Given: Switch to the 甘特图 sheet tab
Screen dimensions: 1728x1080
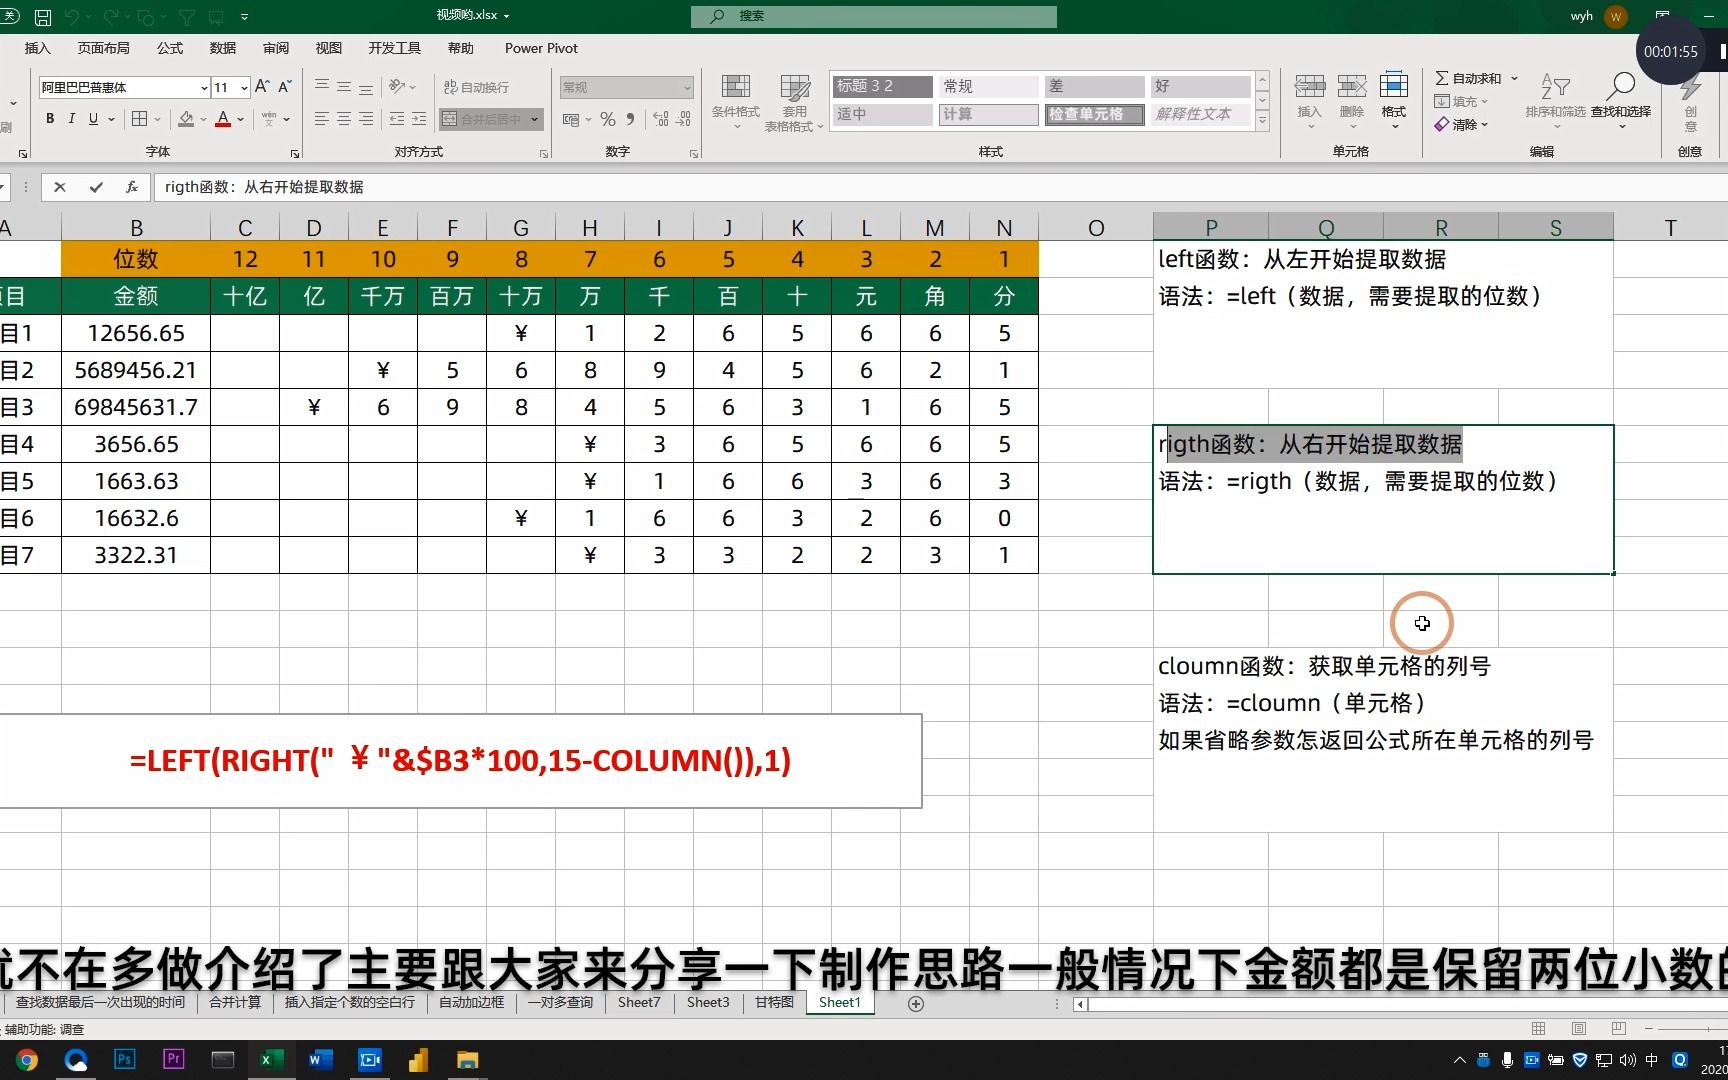Looking at the screenshot, I should coord(774,1002).
